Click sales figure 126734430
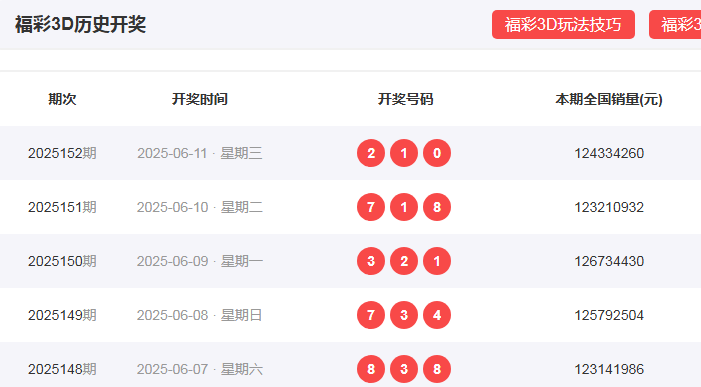The image size is (701, 387). coord(609,261)
